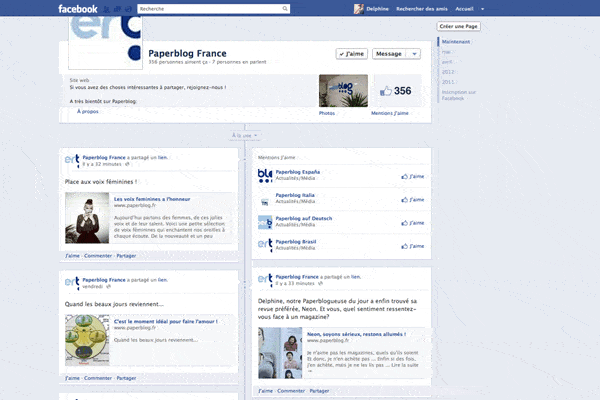Open the 'lien' link in the 32 minutes post header

pyautogui.click(x=163, y=157)
